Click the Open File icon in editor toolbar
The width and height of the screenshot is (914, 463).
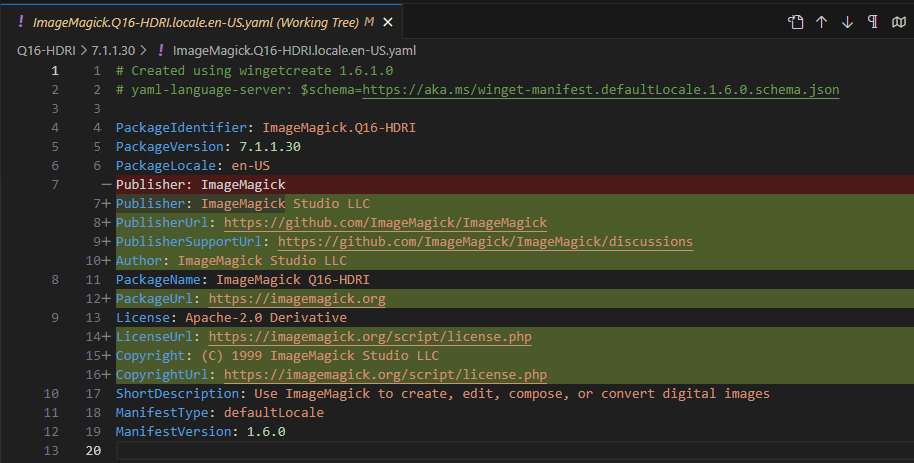coord(796,22)
